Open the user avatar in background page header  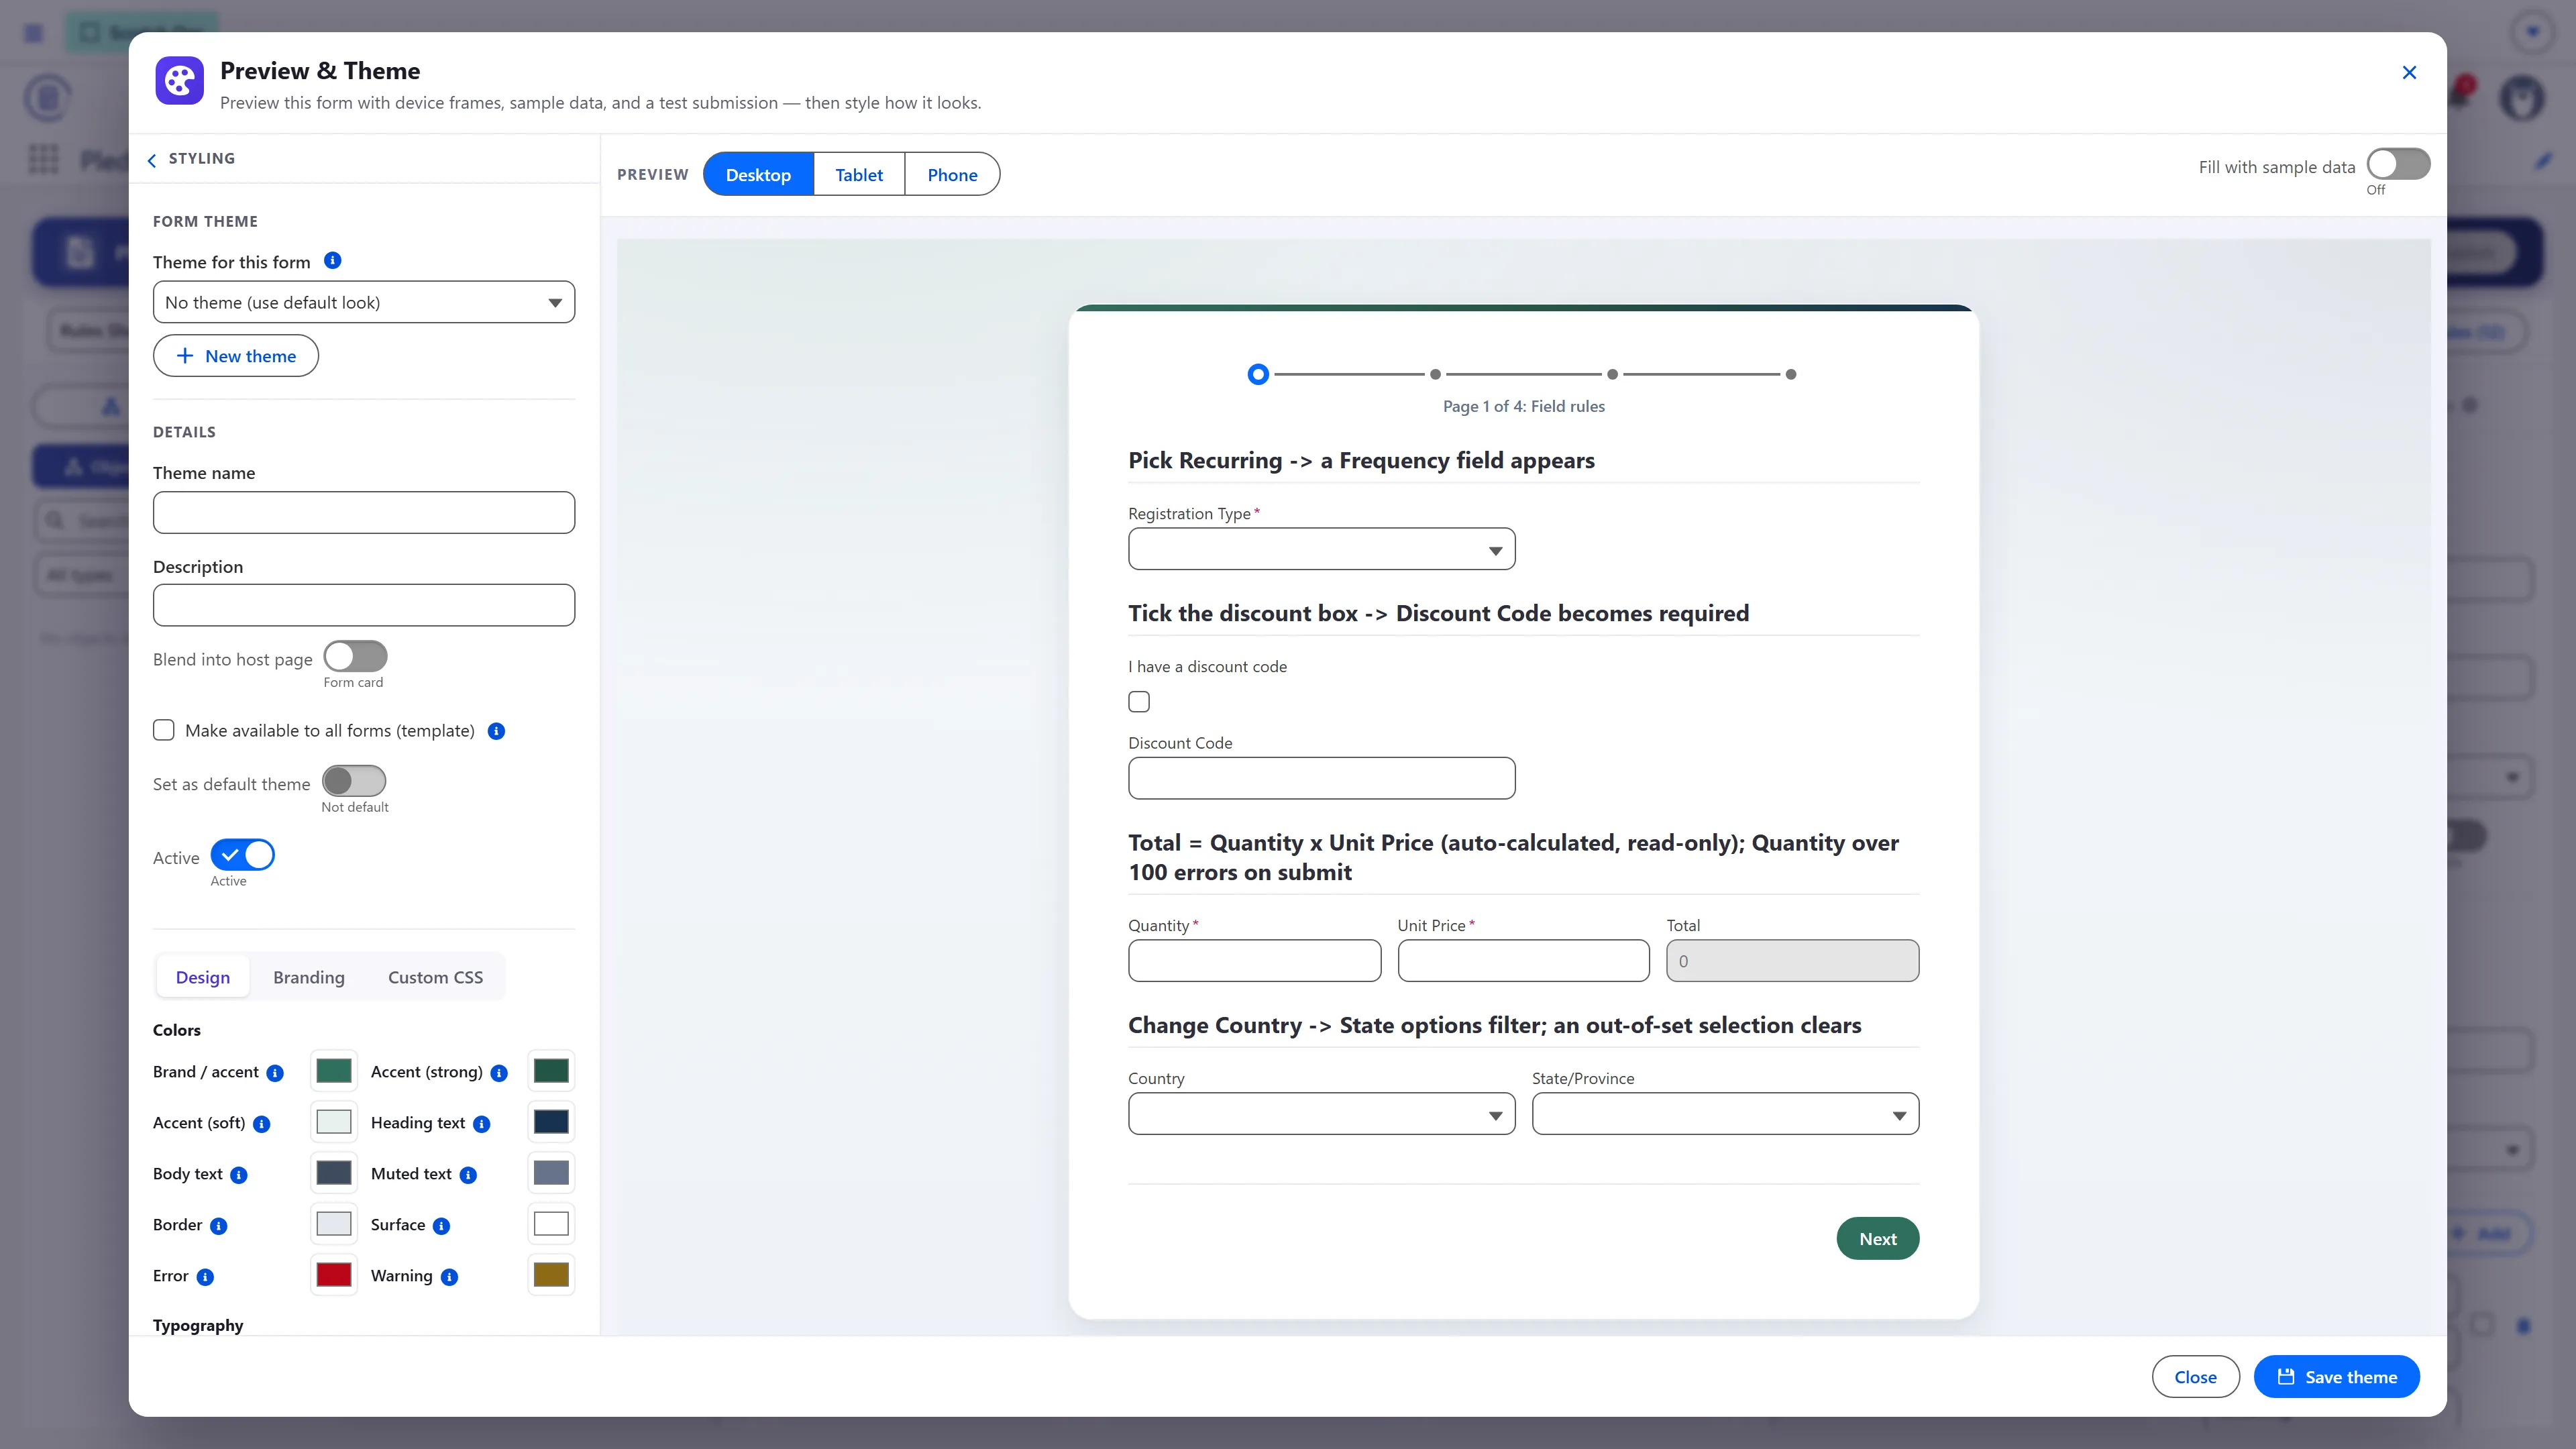[x=2521, y=99]
